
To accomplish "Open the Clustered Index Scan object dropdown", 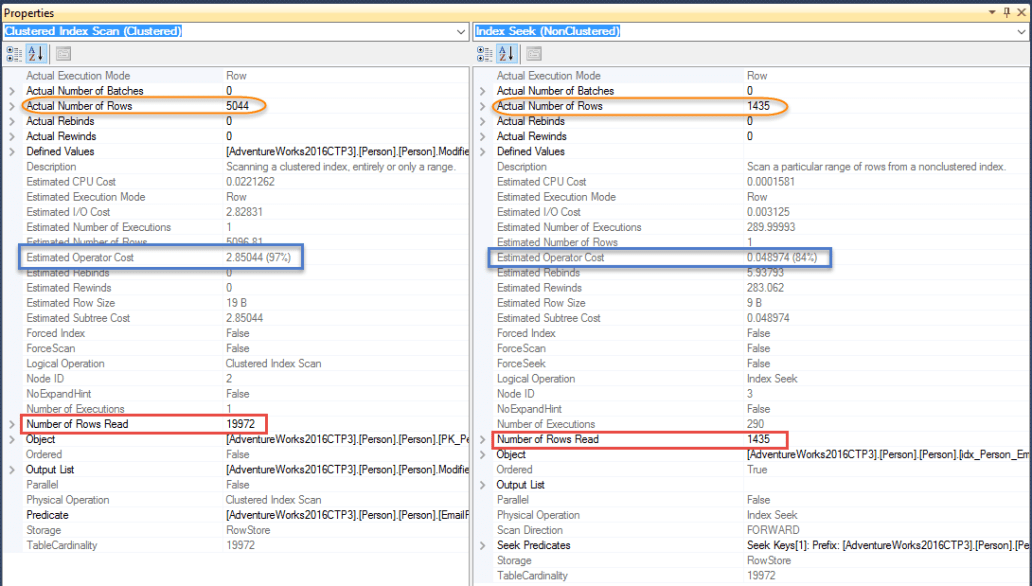I will coord(461,32).
